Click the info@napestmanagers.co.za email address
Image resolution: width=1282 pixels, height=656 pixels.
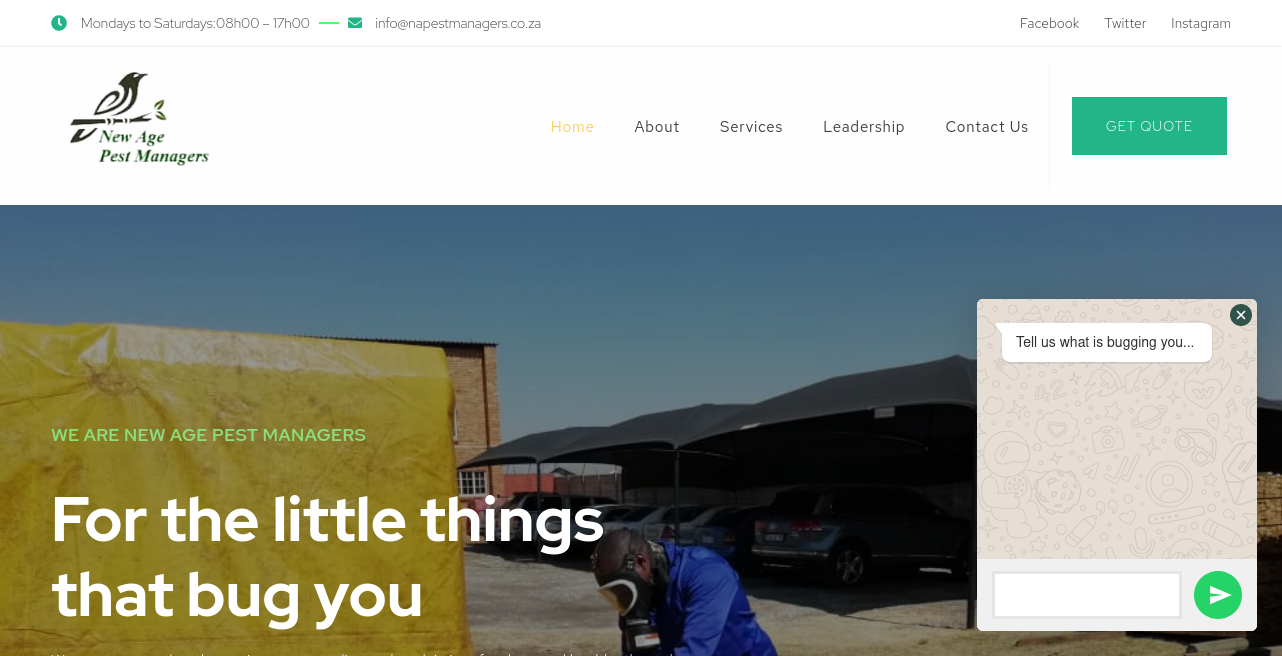458,23
